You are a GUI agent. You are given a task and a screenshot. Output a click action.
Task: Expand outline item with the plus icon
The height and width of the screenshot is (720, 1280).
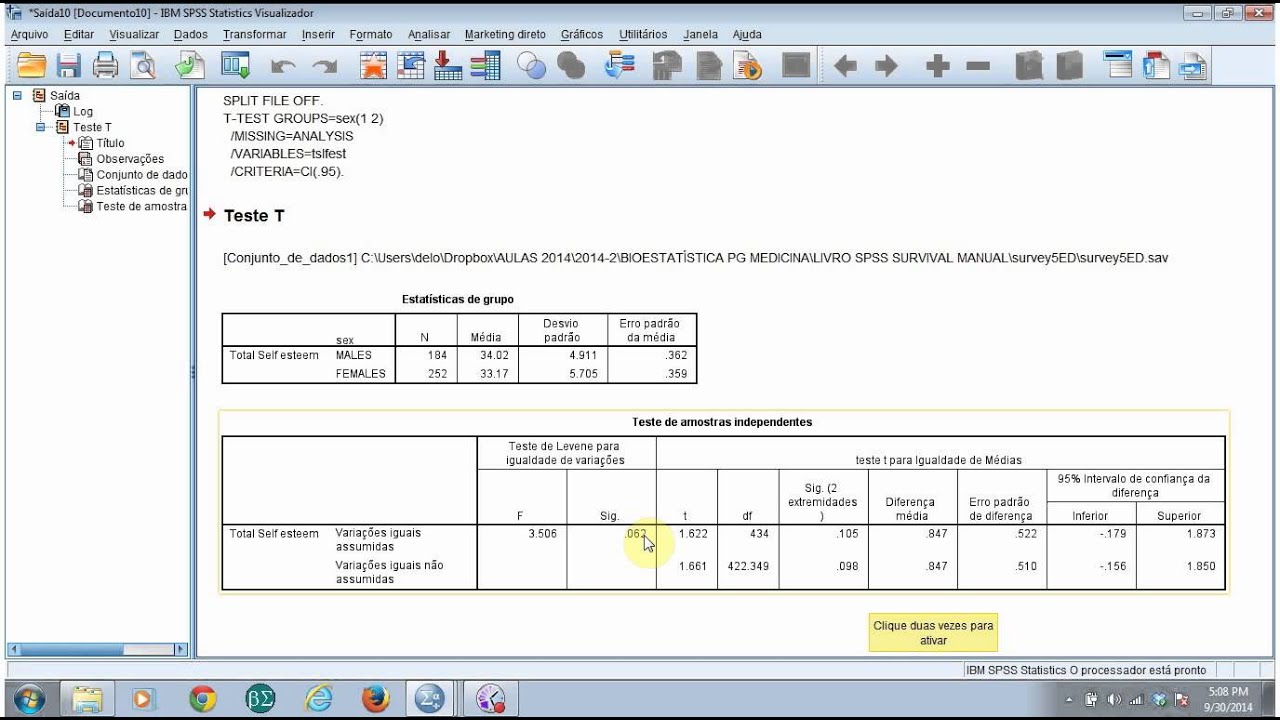tap(937, 67)
